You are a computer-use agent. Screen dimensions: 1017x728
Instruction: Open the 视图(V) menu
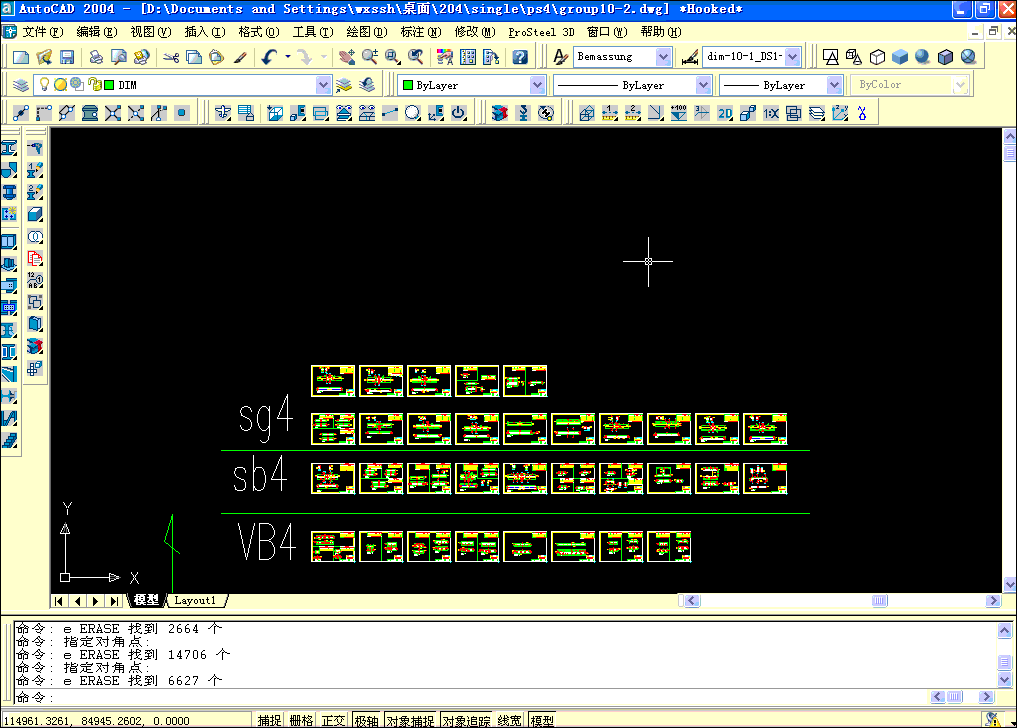[x=150, y=32]
